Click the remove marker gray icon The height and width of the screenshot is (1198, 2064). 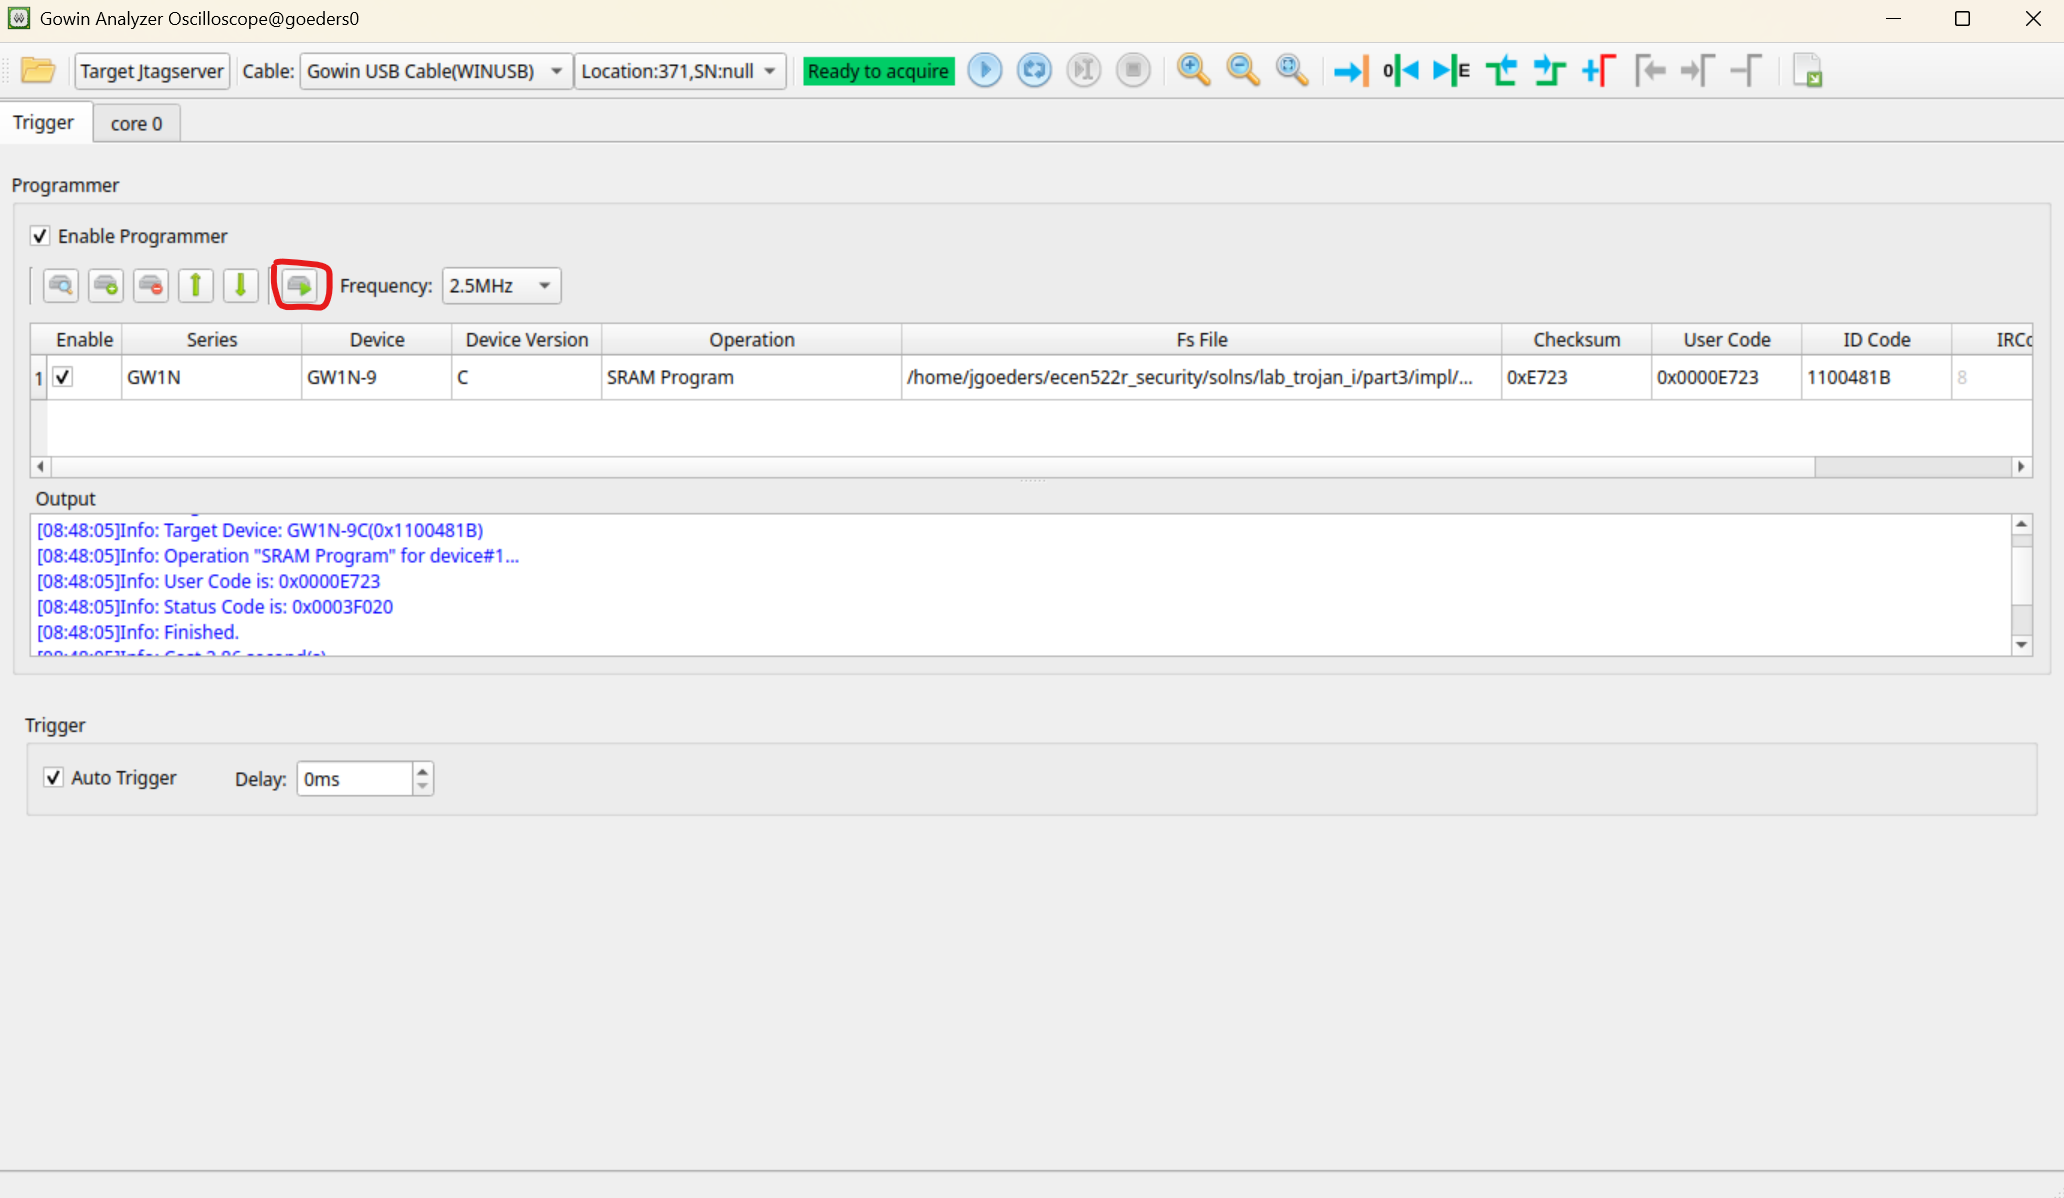click(x=1746, y=70)
